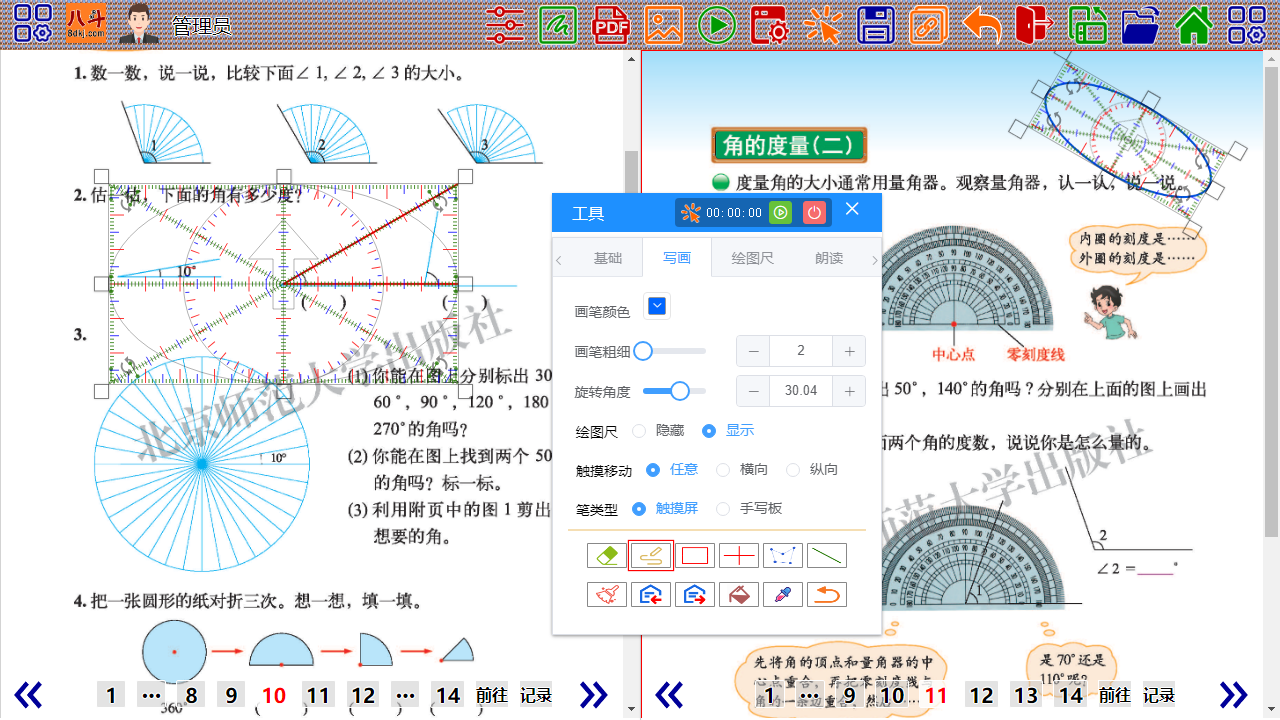The width and height of the screenshot is (1280, 720).
Task: Click the home icon in the toolbar
Action: tap(1195, 26)
